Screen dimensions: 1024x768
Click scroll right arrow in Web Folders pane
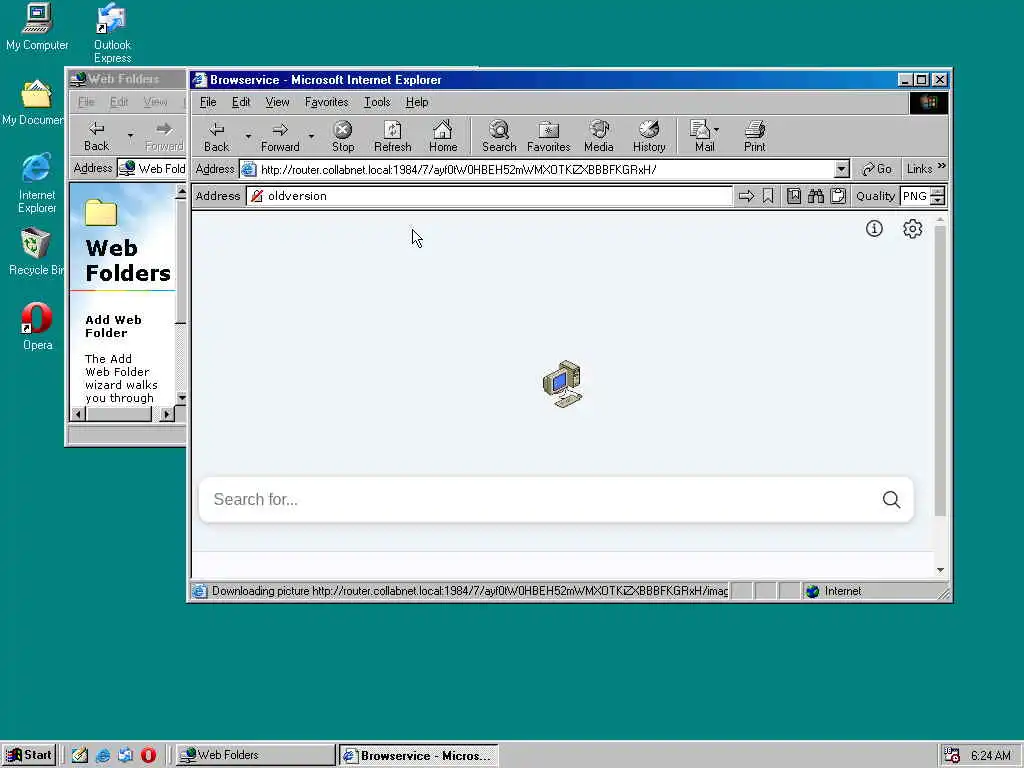pyautogui.click(x=167, y=414)
